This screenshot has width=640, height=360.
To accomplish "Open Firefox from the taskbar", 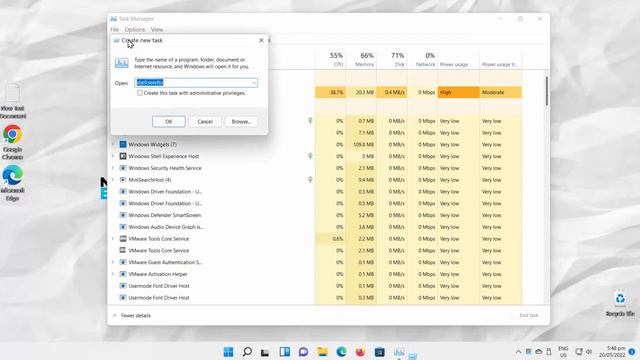I will point(360,352).
